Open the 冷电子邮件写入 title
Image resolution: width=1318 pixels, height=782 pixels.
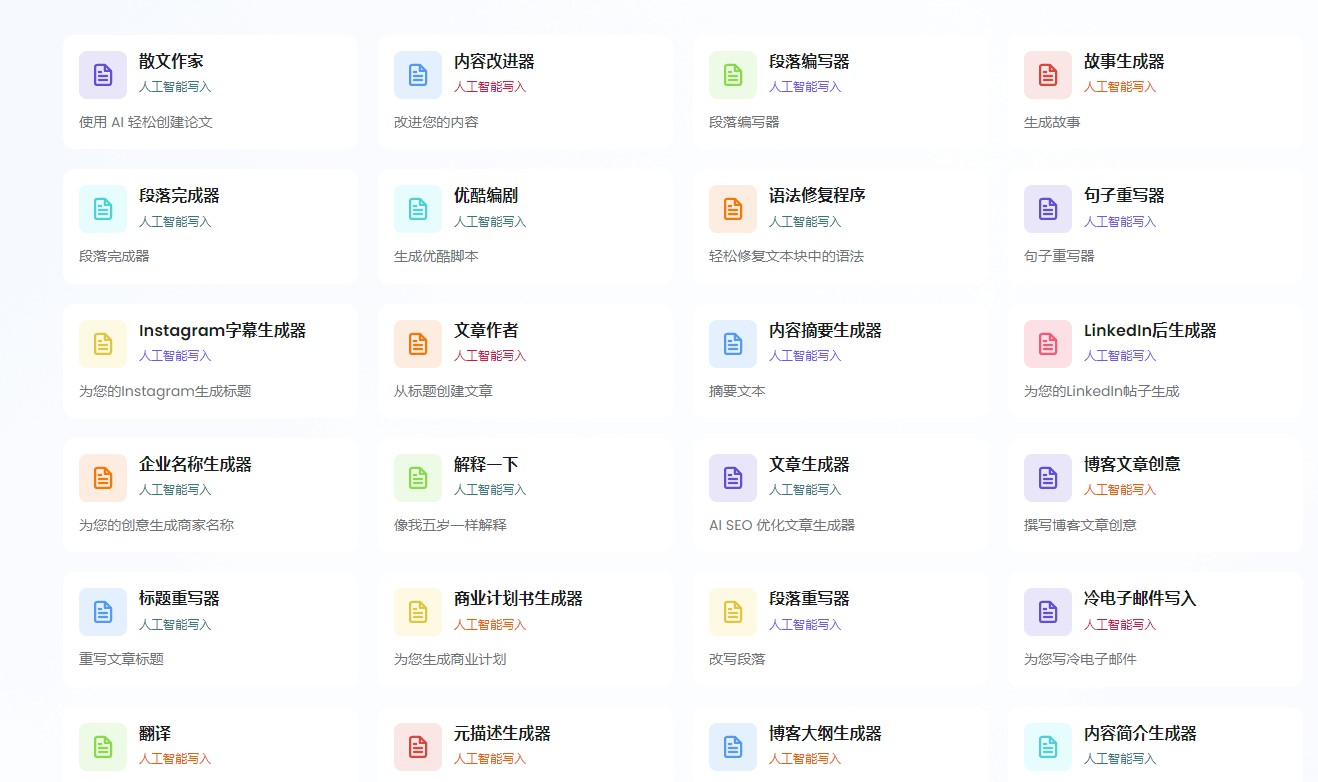coord(1140,599)
